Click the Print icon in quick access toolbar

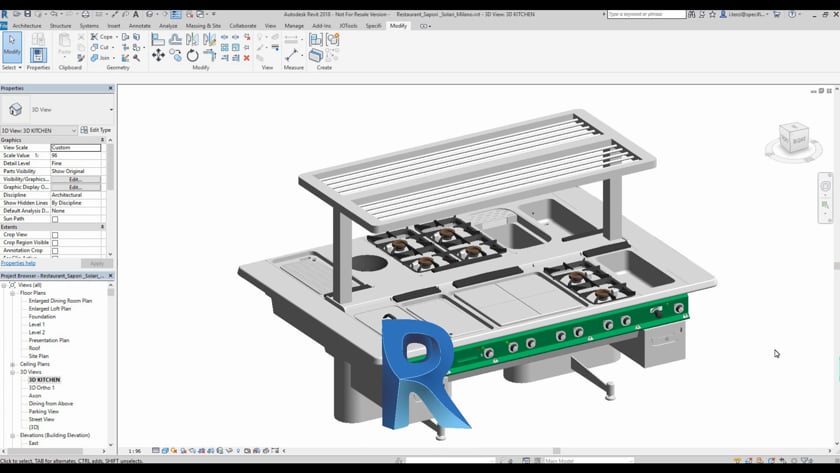tap(85, 14)
